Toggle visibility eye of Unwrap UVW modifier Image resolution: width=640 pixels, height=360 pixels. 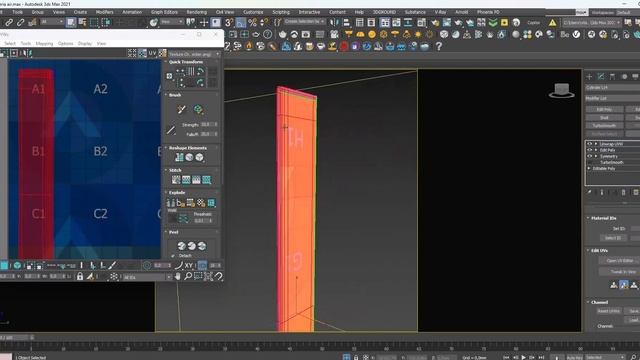click(x=589, y=144)
